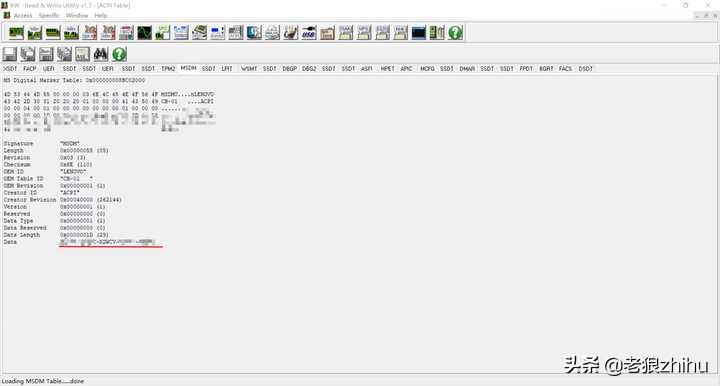The width and height of the screenshot is (720, 386).
Task: Click the second icon in the save toolbar
Action: [28, 54]
